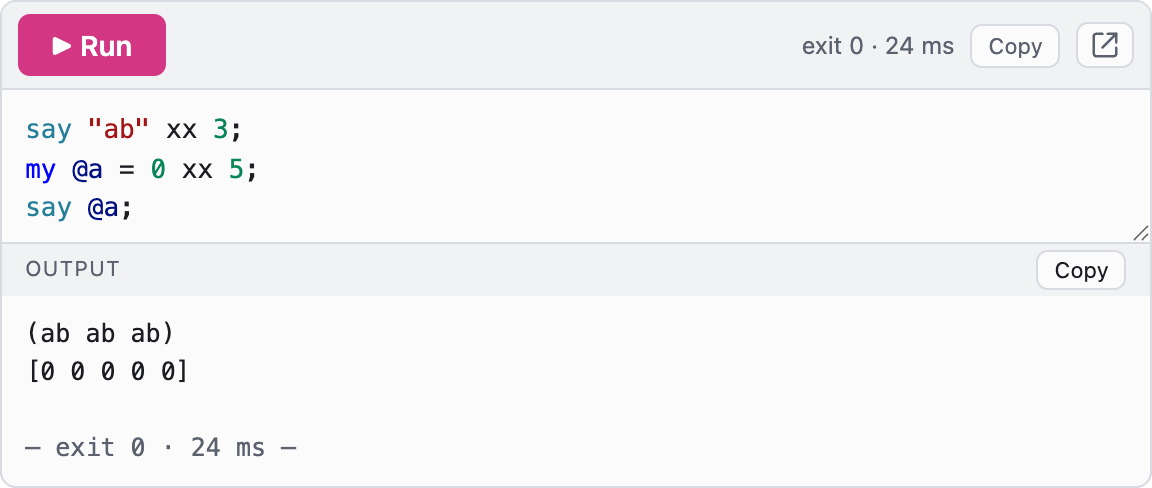Viewport: 1152px width, 488px height.
Task: Click the OUTPUT section label
Action: coord(73,269)
